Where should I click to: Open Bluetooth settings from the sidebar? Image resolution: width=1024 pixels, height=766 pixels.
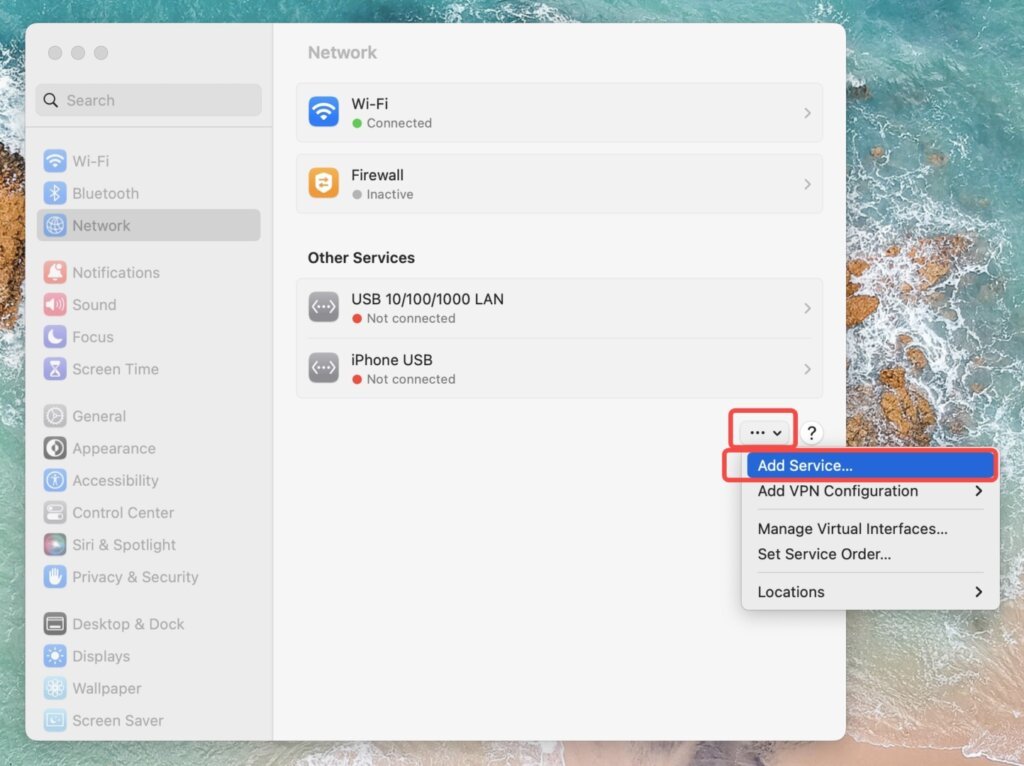(54, 193)
